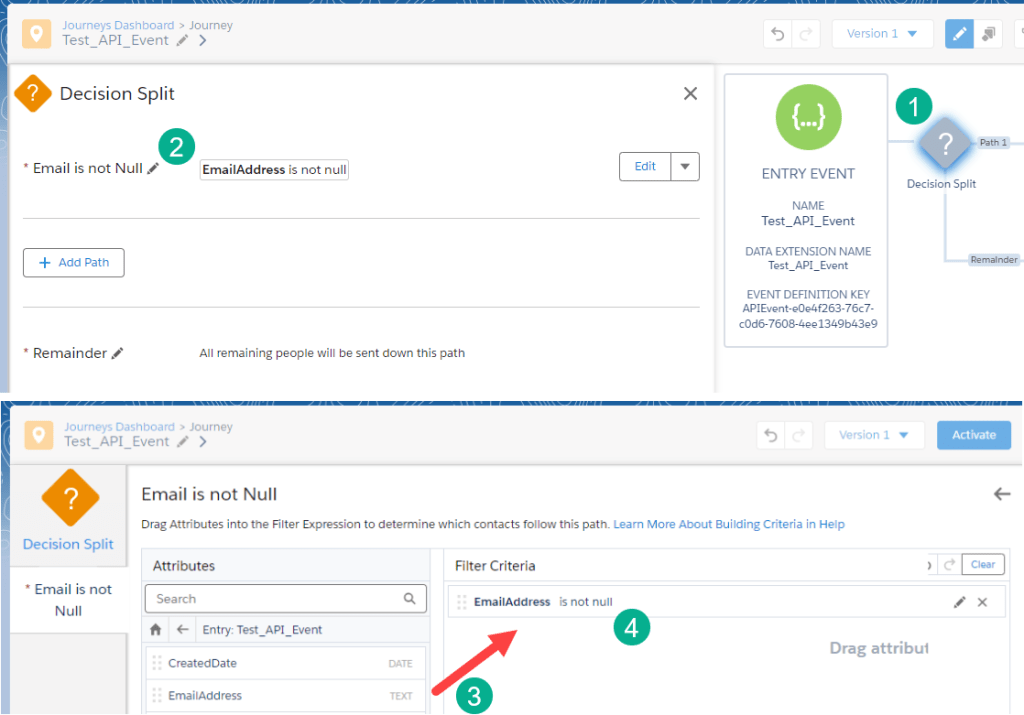Rename path using pencil beside Email is not Null

click(153, 169)
